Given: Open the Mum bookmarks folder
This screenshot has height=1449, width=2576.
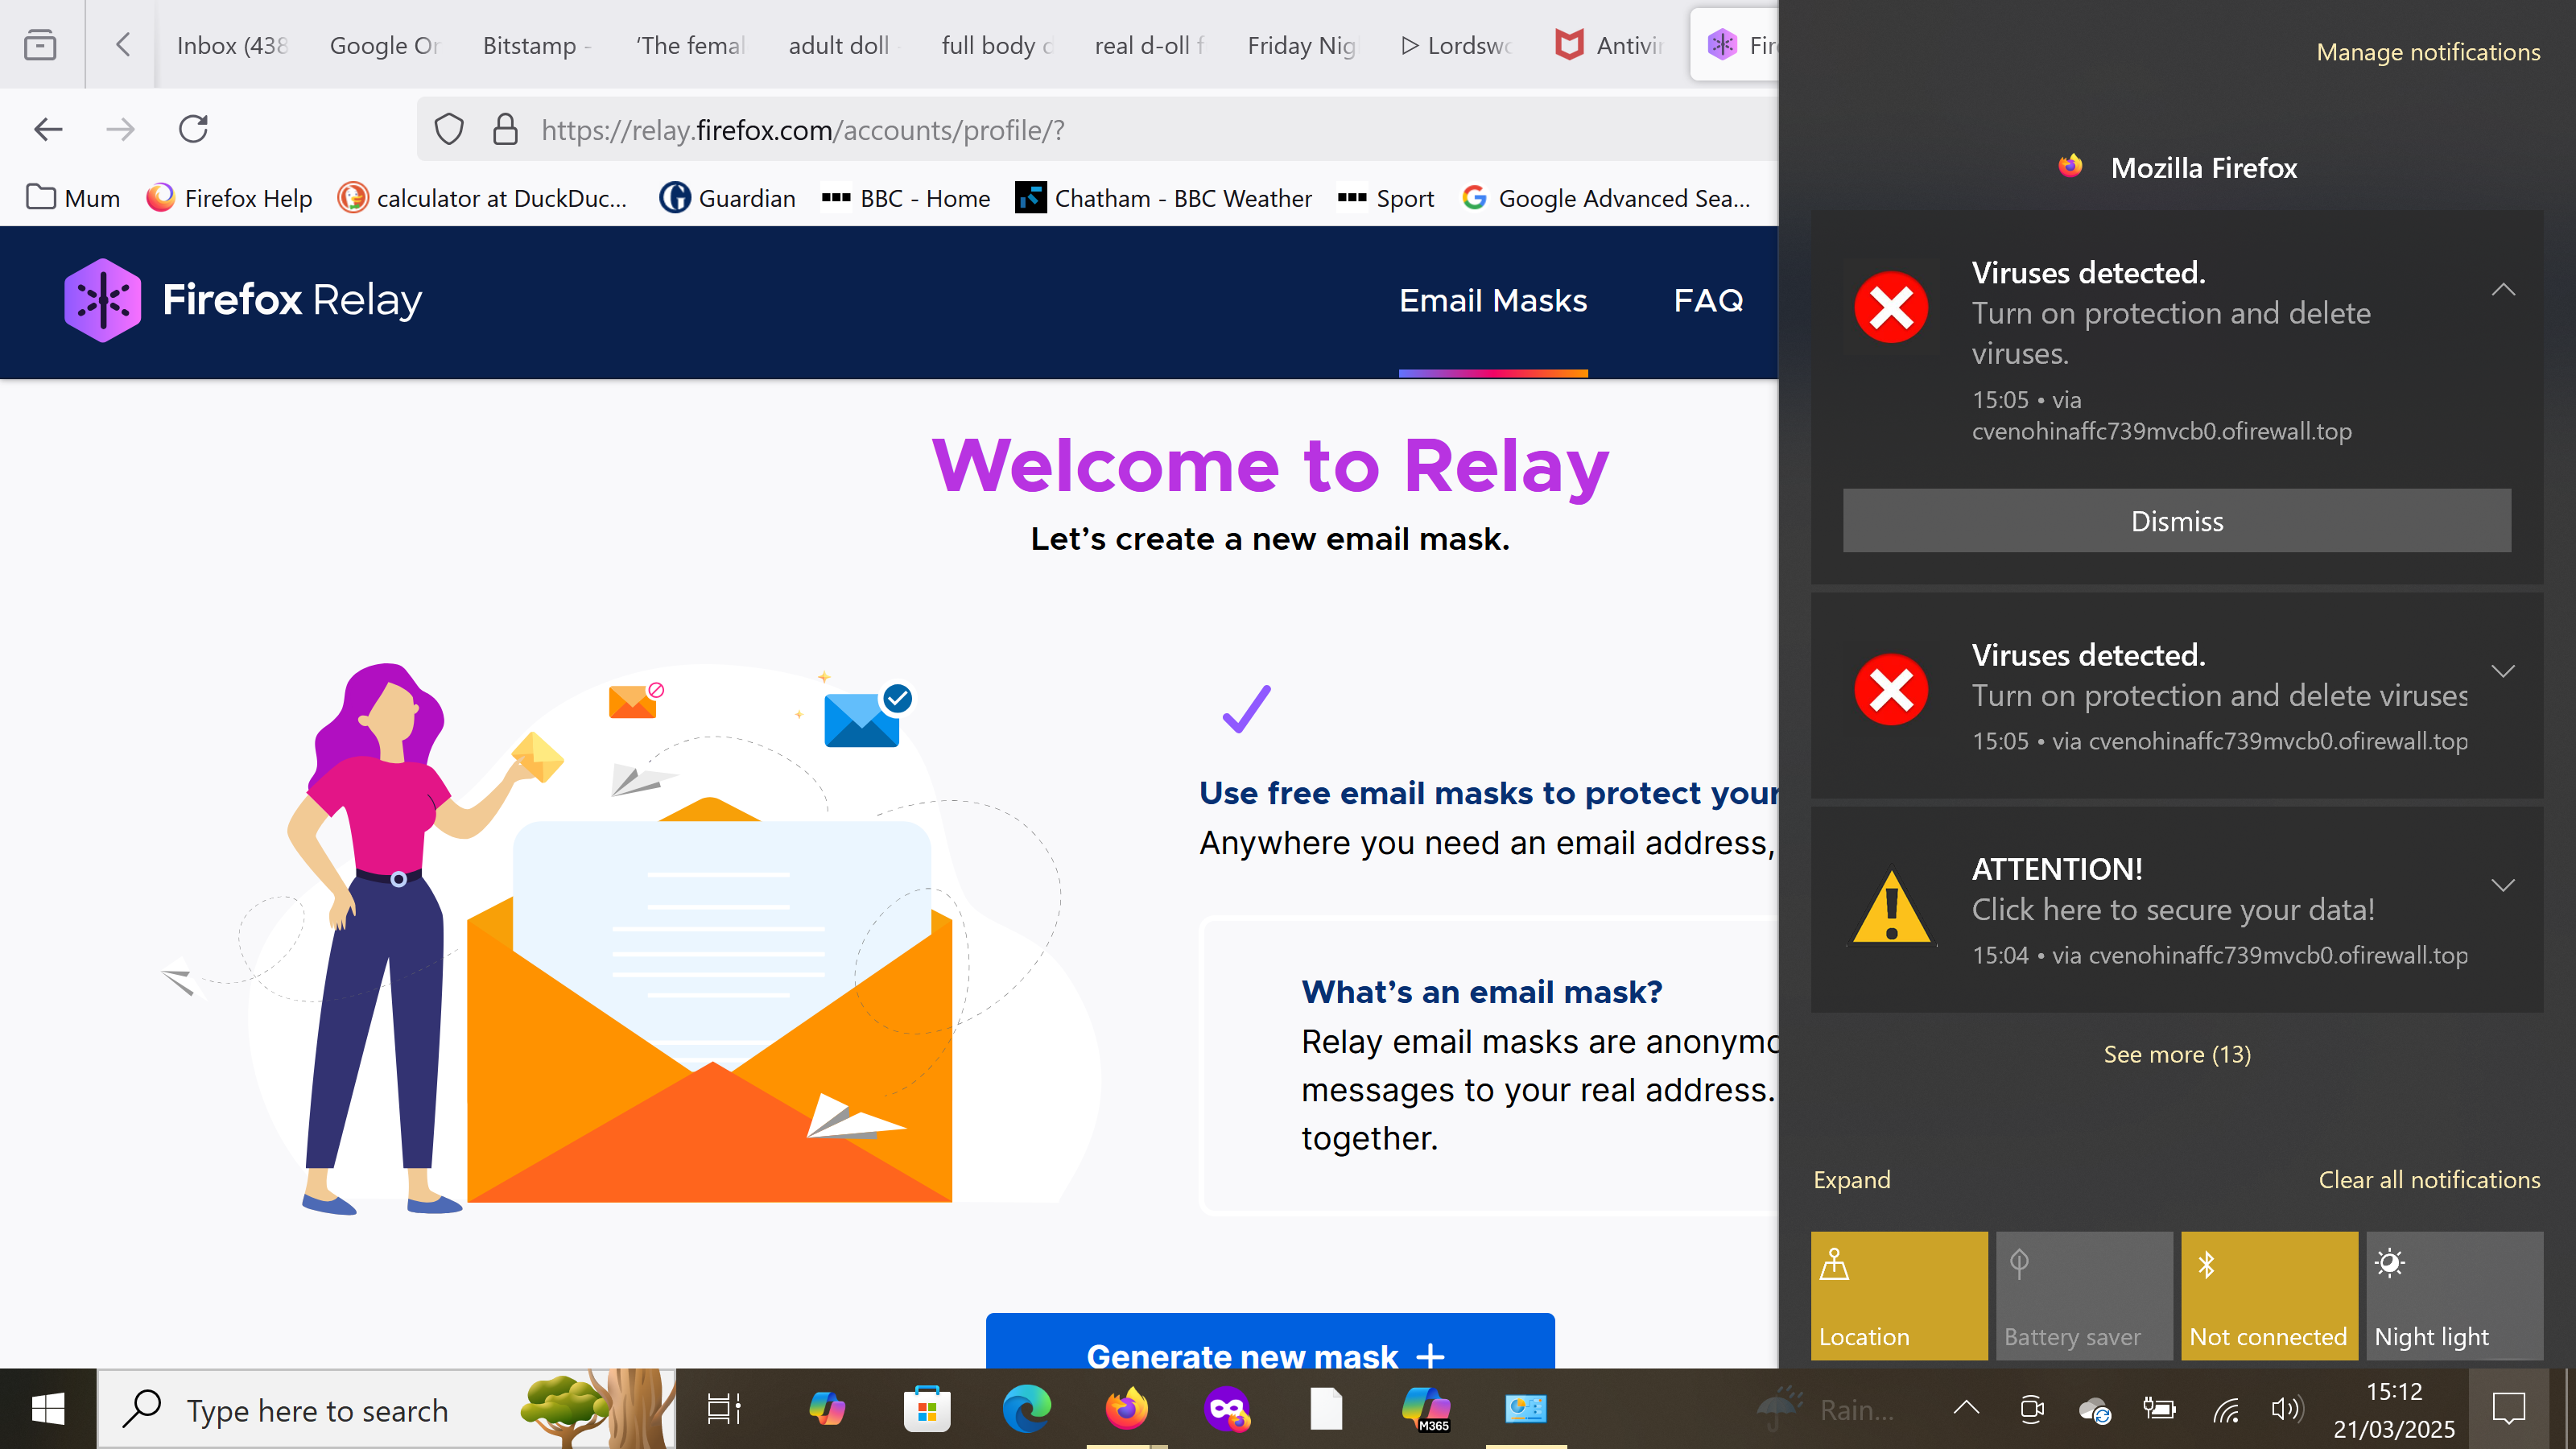Looking at the screenshot, I should pyautogui.click(x=73, y=198).
